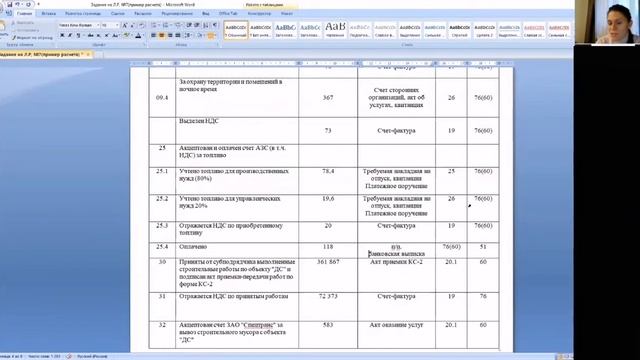This screenshot has height=360, width=640.
Task: Click the Paste clipboard icon
Action: tap(3, 26)
